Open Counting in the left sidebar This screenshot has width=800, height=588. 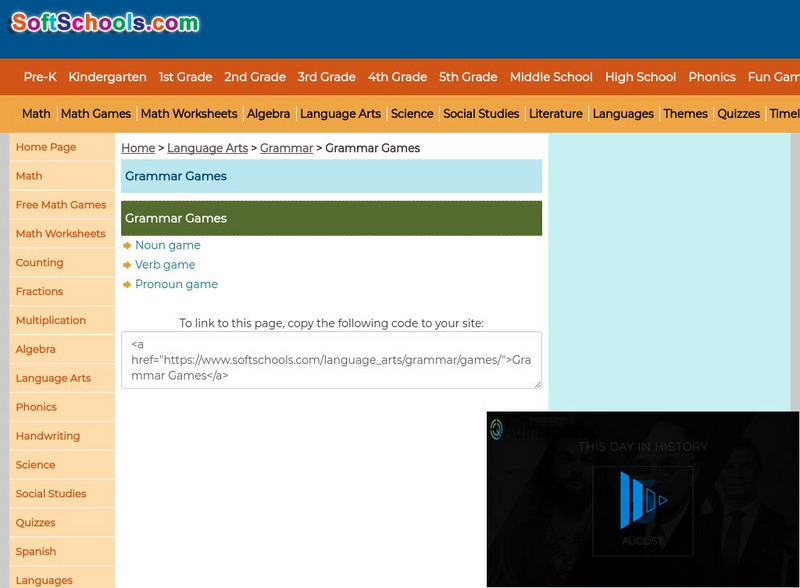(x=62, y=262)
